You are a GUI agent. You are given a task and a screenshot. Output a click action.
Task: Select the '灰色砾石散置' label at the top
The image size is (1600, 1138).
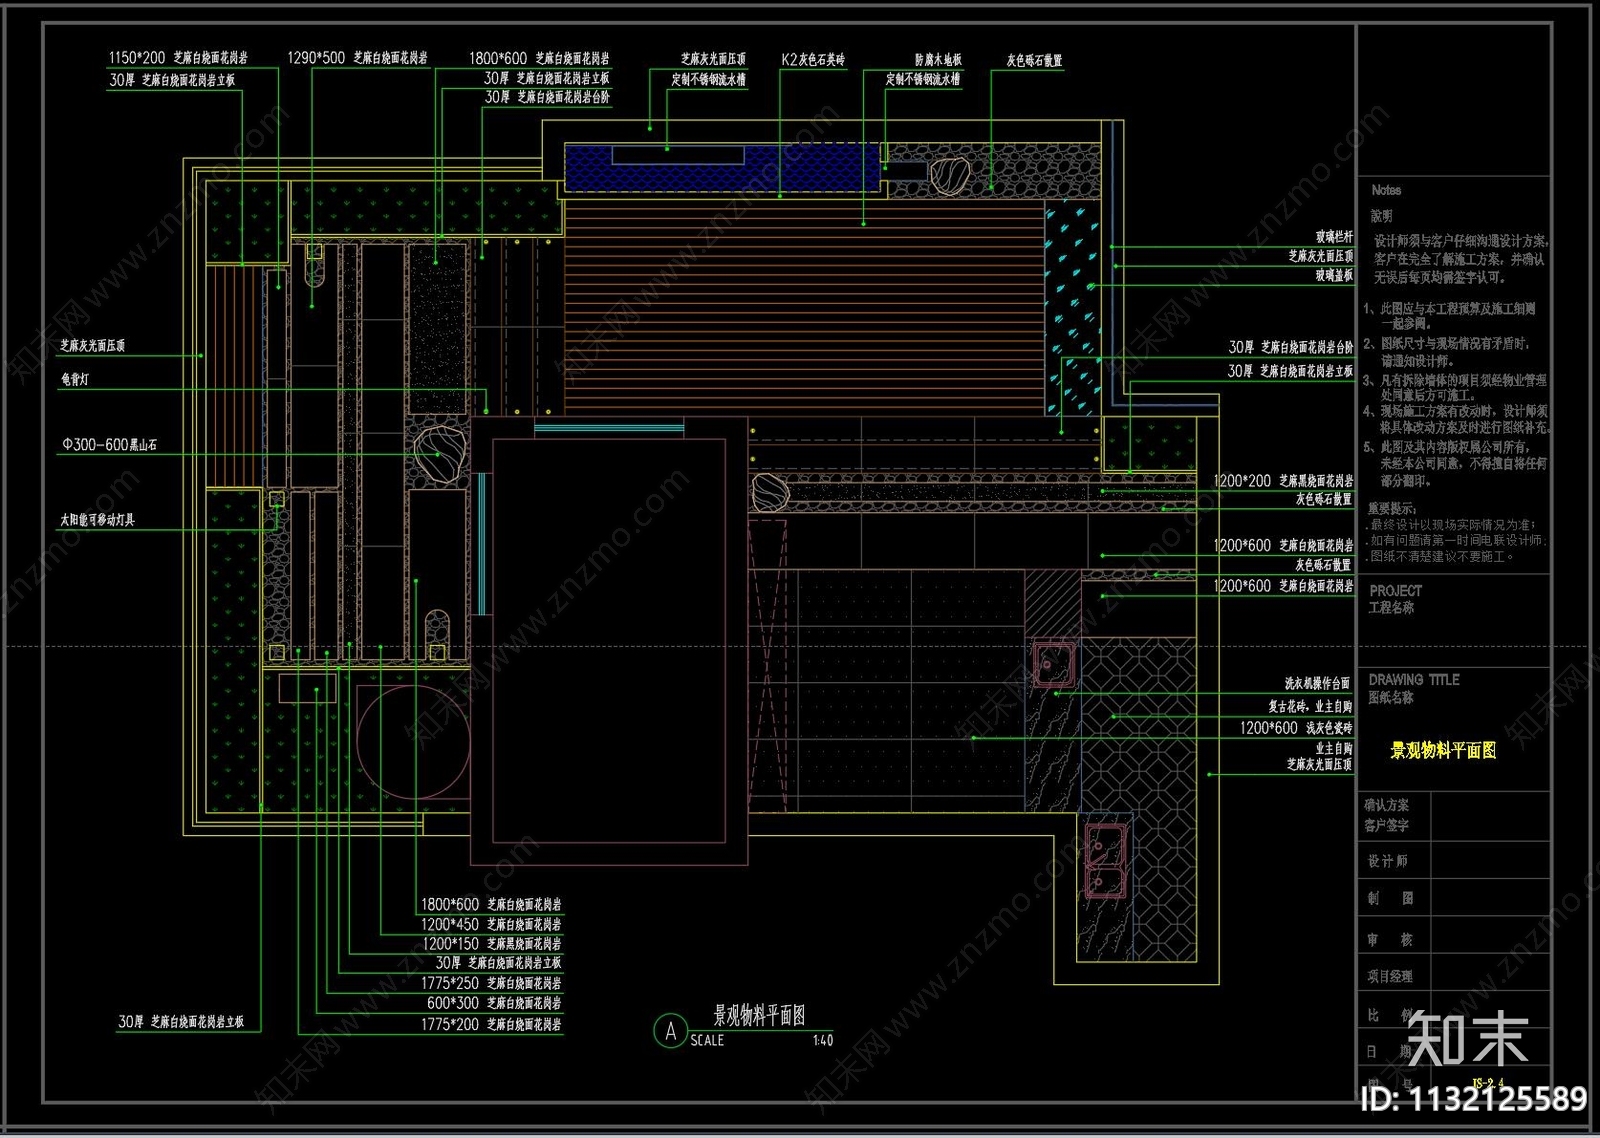tap(1034, 61)
